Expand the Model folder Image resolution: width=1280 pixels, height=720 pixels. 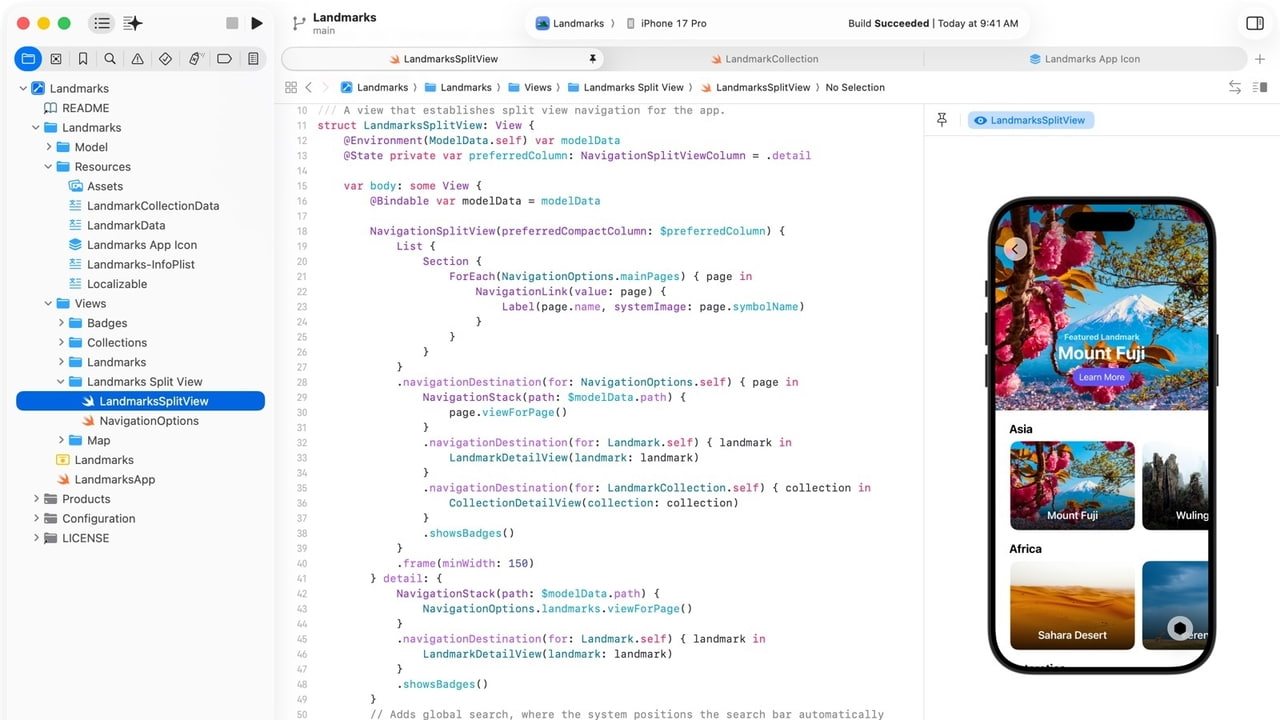tap(48, 147)
